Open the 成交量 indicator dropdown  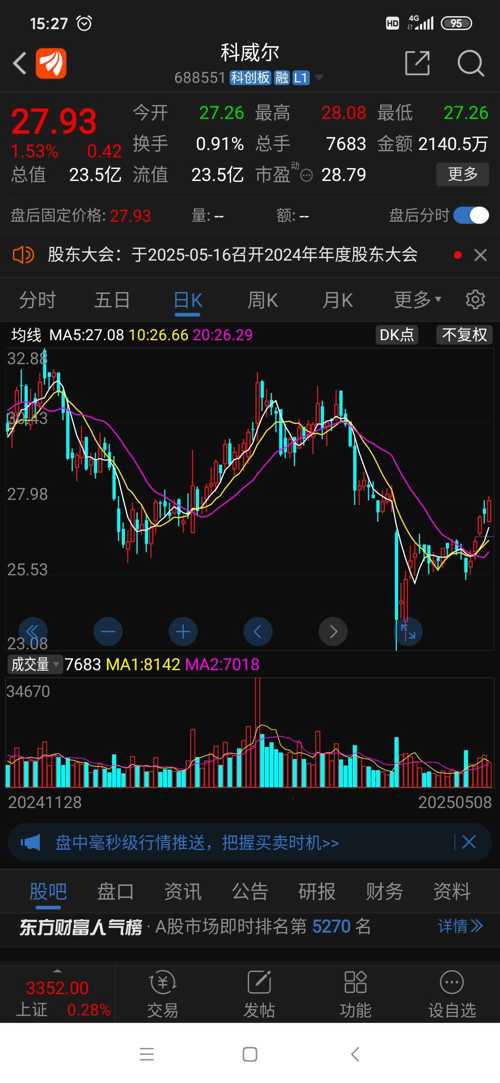tap(35, 664)
